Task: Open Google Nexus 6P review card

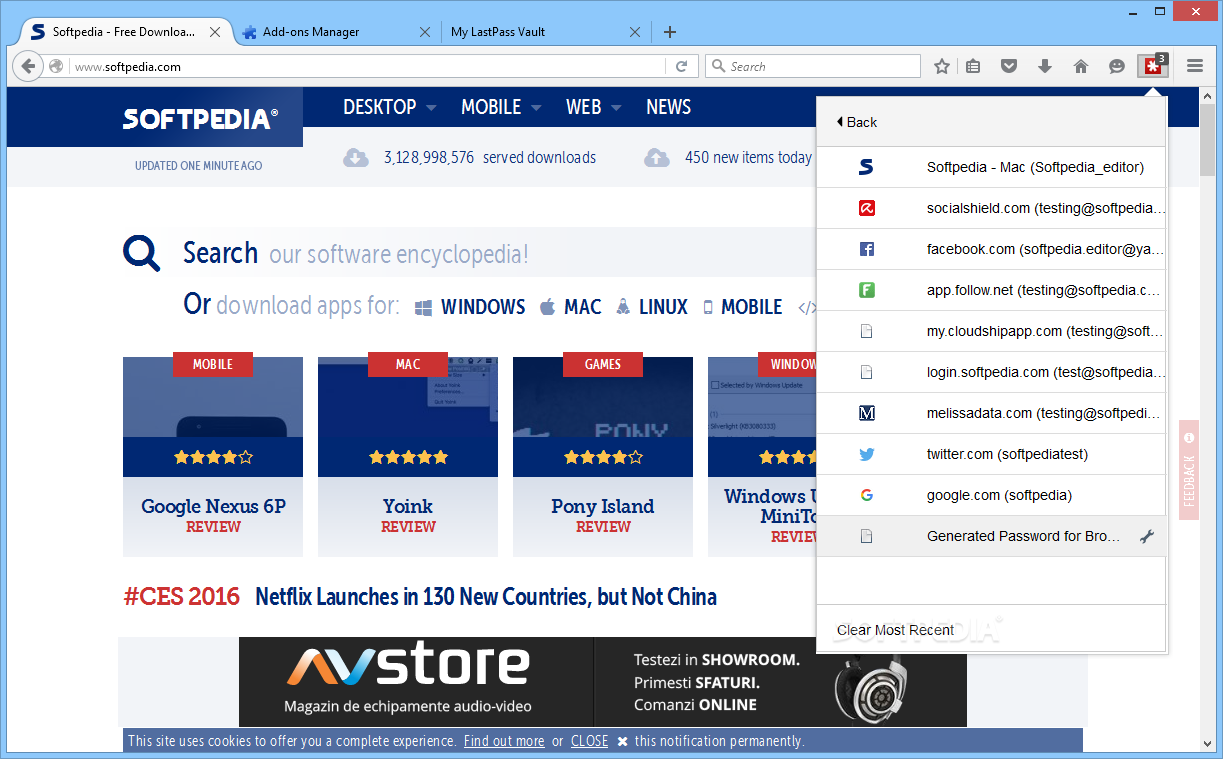Action: pos(213,456)
